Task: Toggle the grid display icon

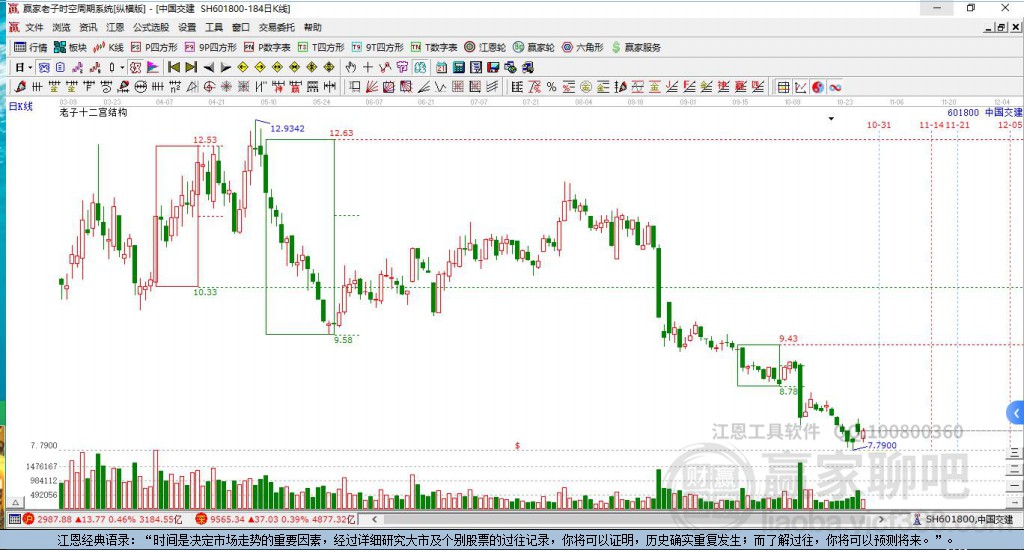Action: tap(783, 87)
